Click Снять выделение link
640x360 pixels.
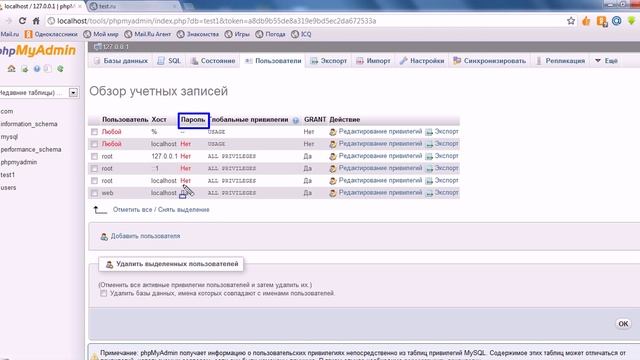tap(184, 210)
